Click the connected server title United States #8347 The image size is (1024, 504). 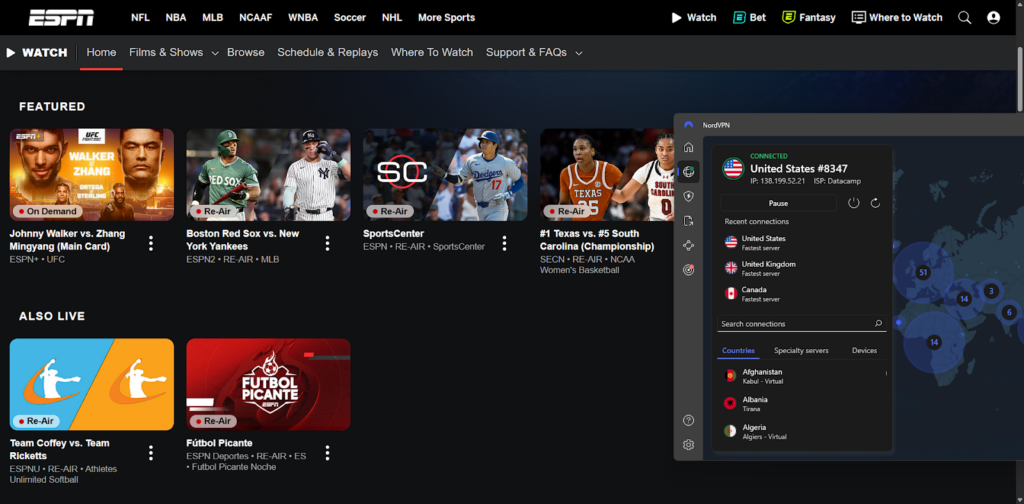tap(799, 168)
